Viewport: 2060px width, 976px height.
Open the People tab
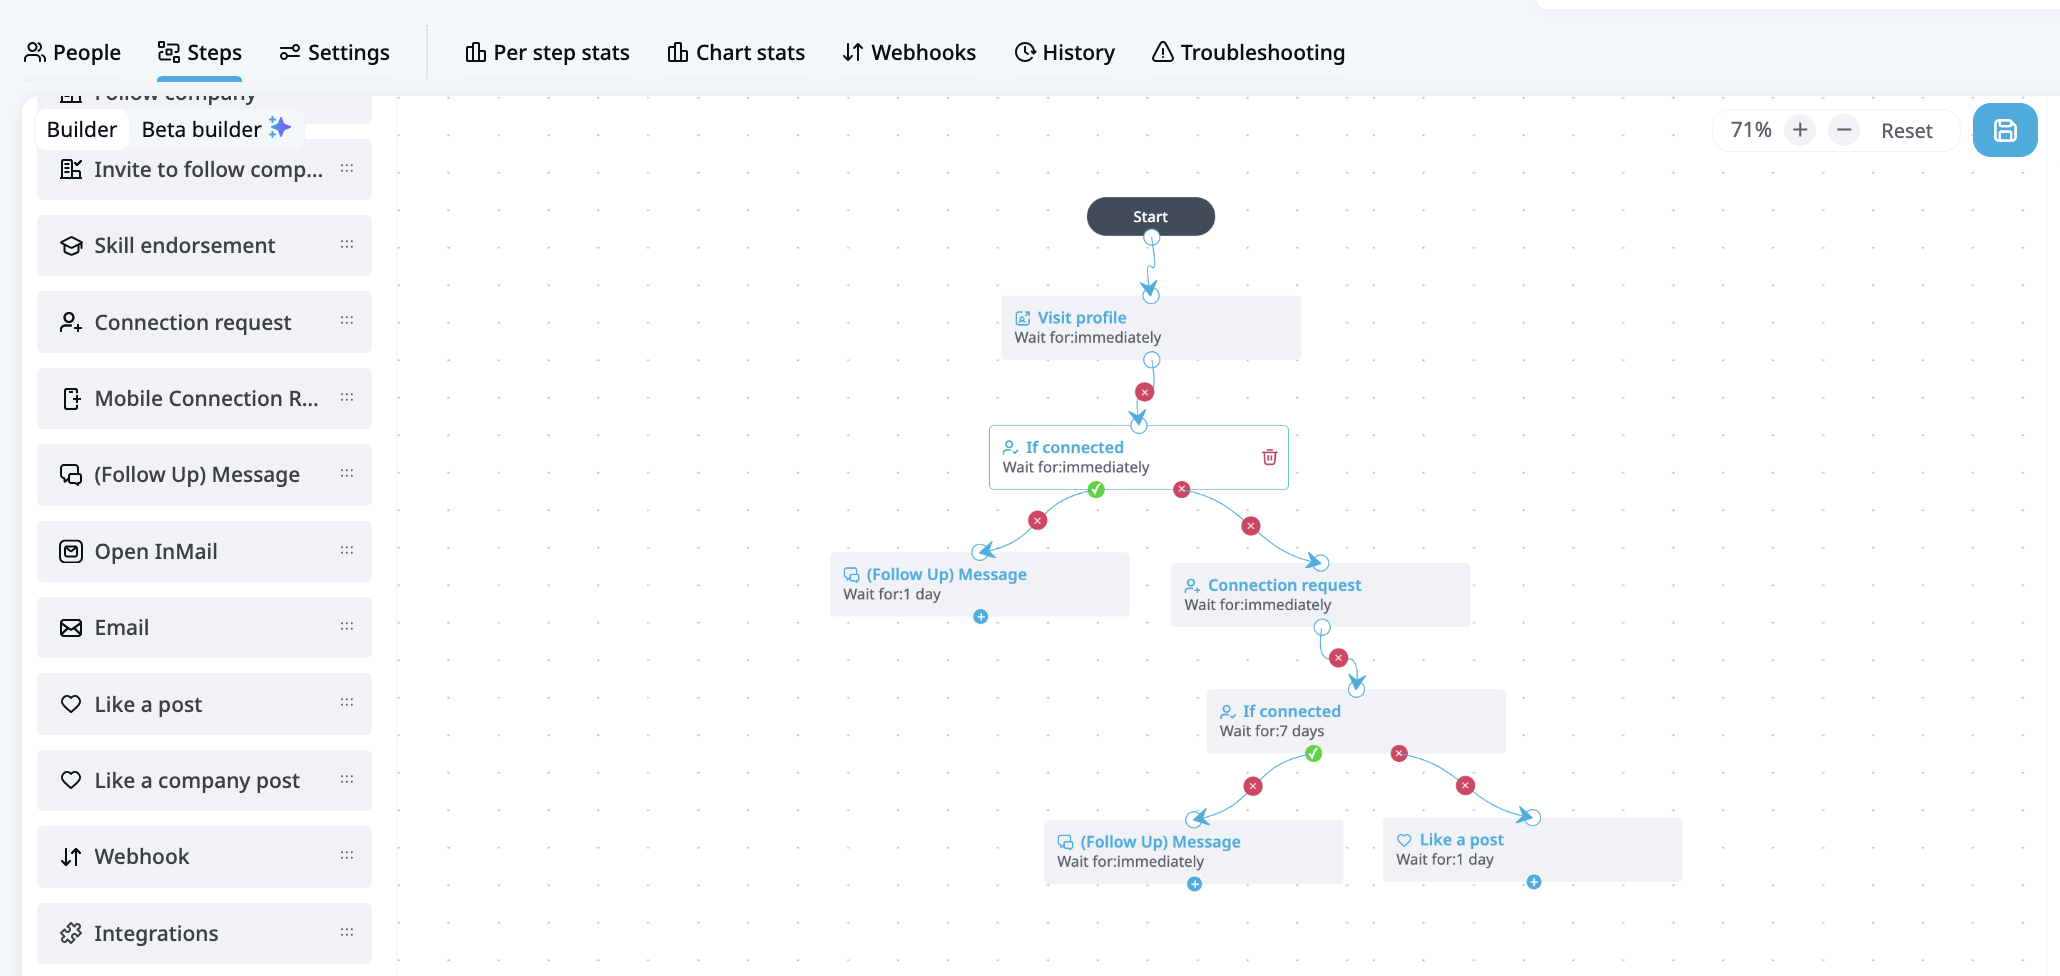click(x=72, y=52)
